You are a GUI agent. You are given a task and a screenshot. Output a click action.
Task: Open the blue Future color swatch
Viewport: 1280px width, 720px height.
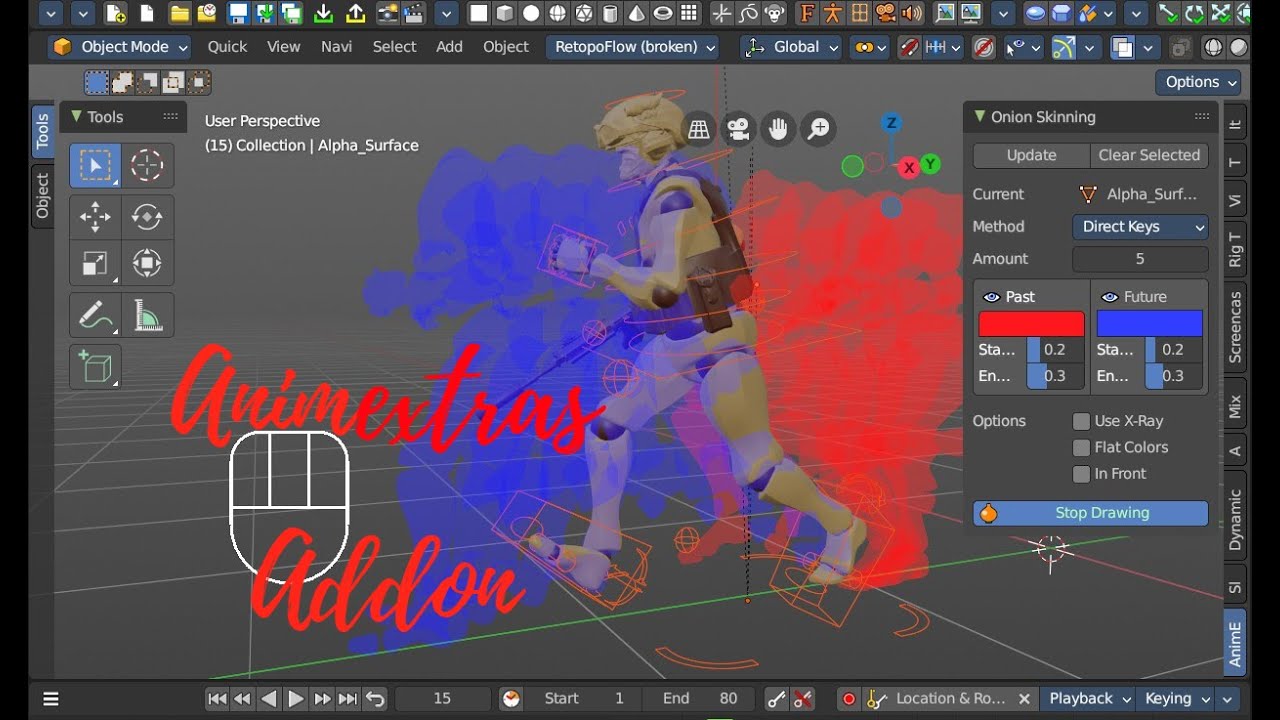click(x=1150, y=324)
